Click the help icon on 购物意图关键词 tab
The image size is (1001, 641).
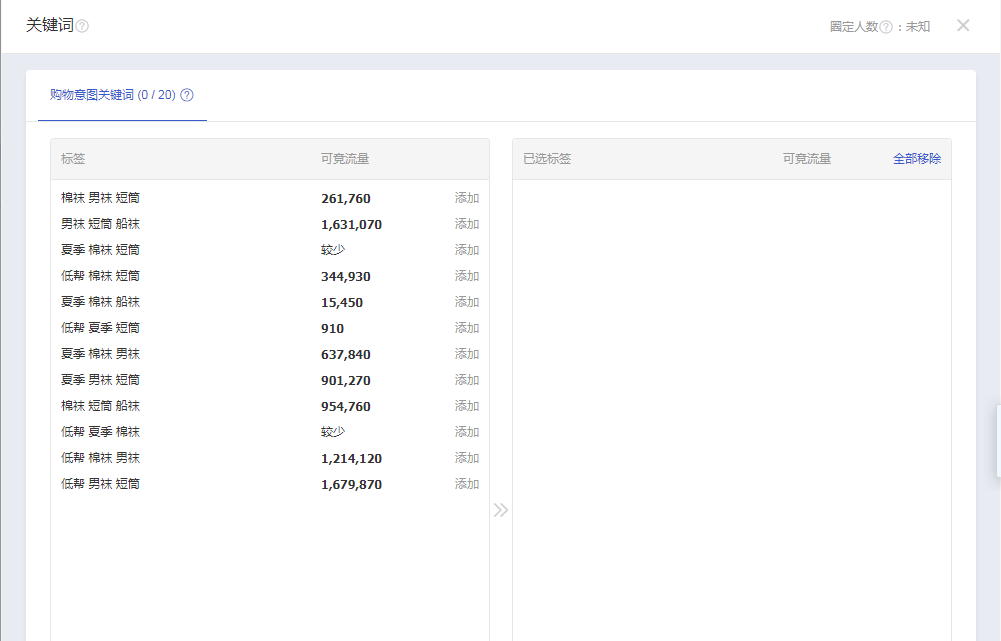pyautogui.click(x=187, y=95)
